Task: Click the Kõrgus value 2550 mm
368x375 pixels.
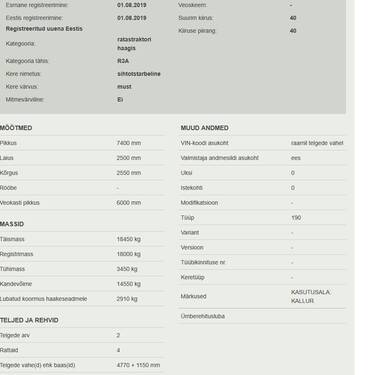Action: (129, 173)
